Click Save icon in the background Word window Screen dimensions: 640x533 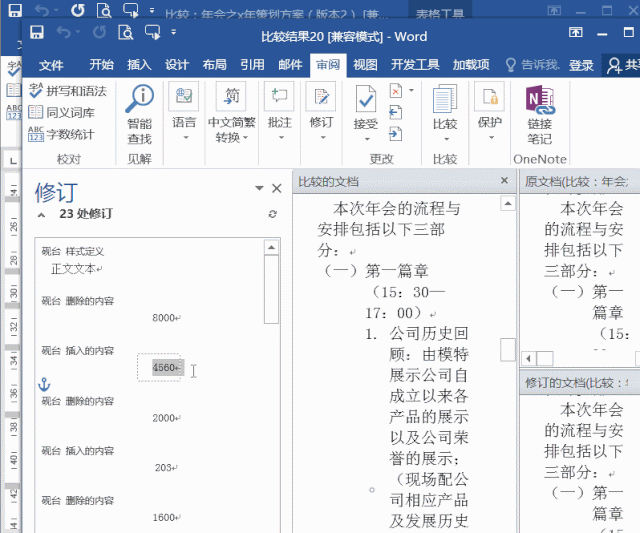[x=15, y=9]
